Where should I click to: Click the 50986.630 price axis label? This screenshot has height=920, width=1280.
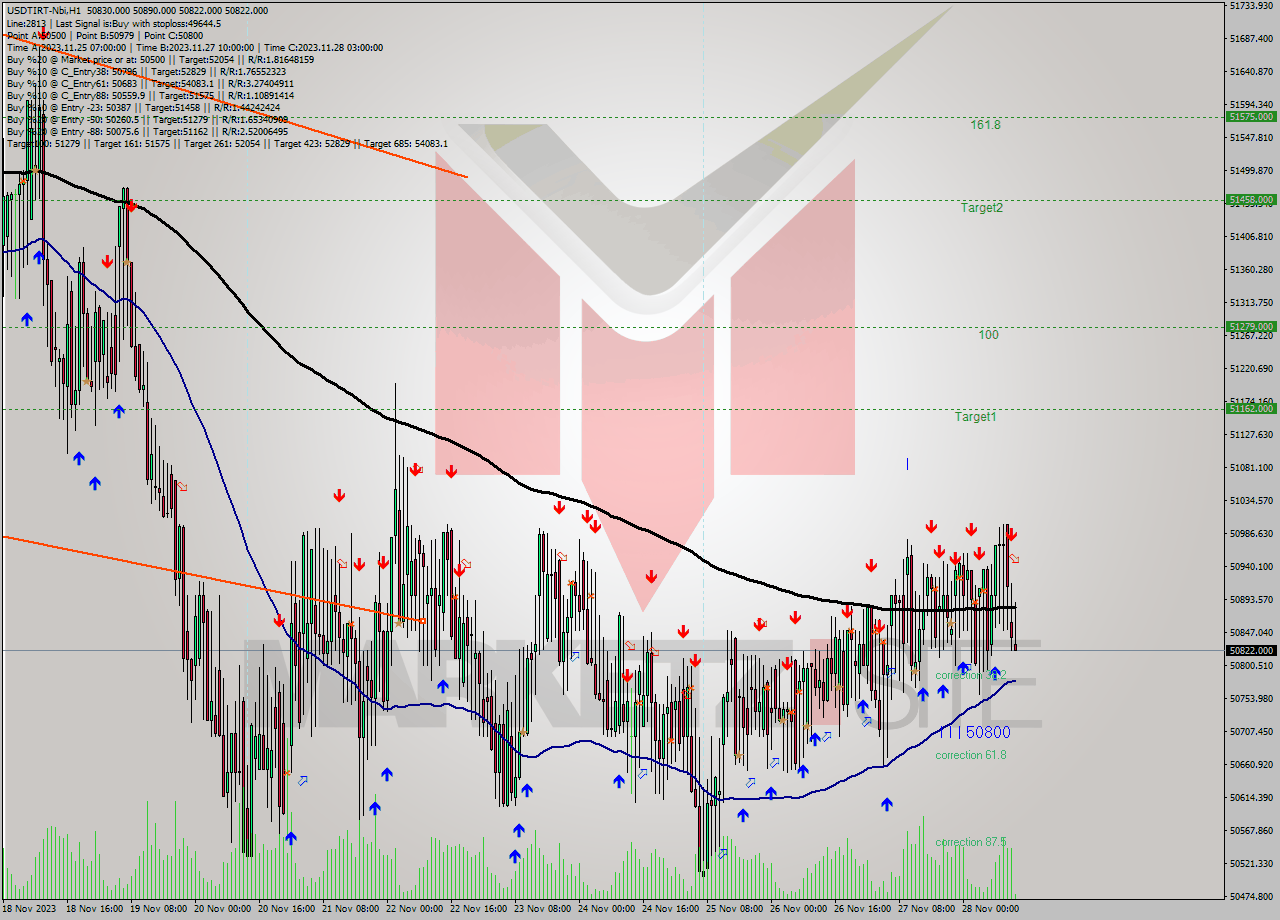[x=1250, y=534]
